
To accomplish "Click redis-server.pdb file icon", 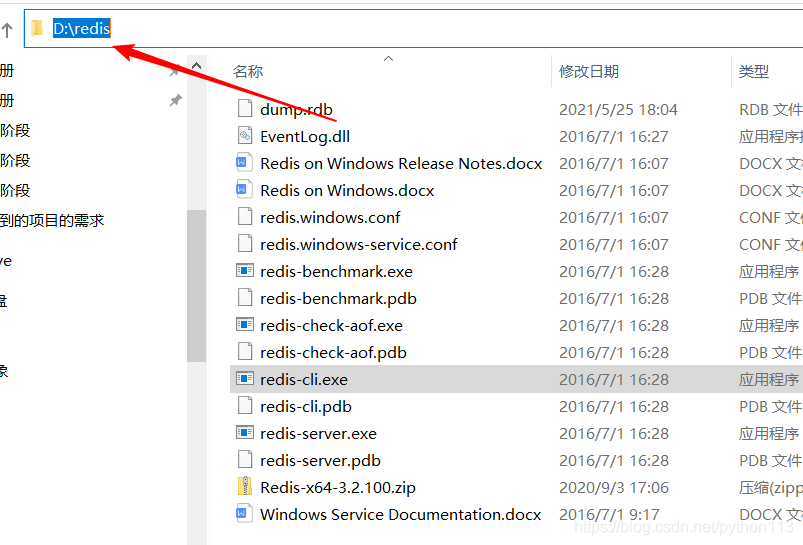I will [245, 460].
